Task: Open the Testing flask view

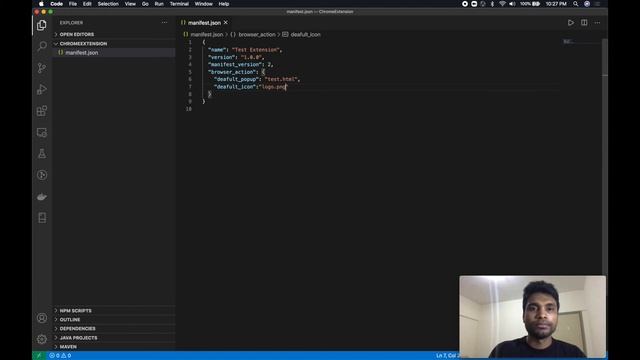Action: pyautogui.click(x=42, y=153)
